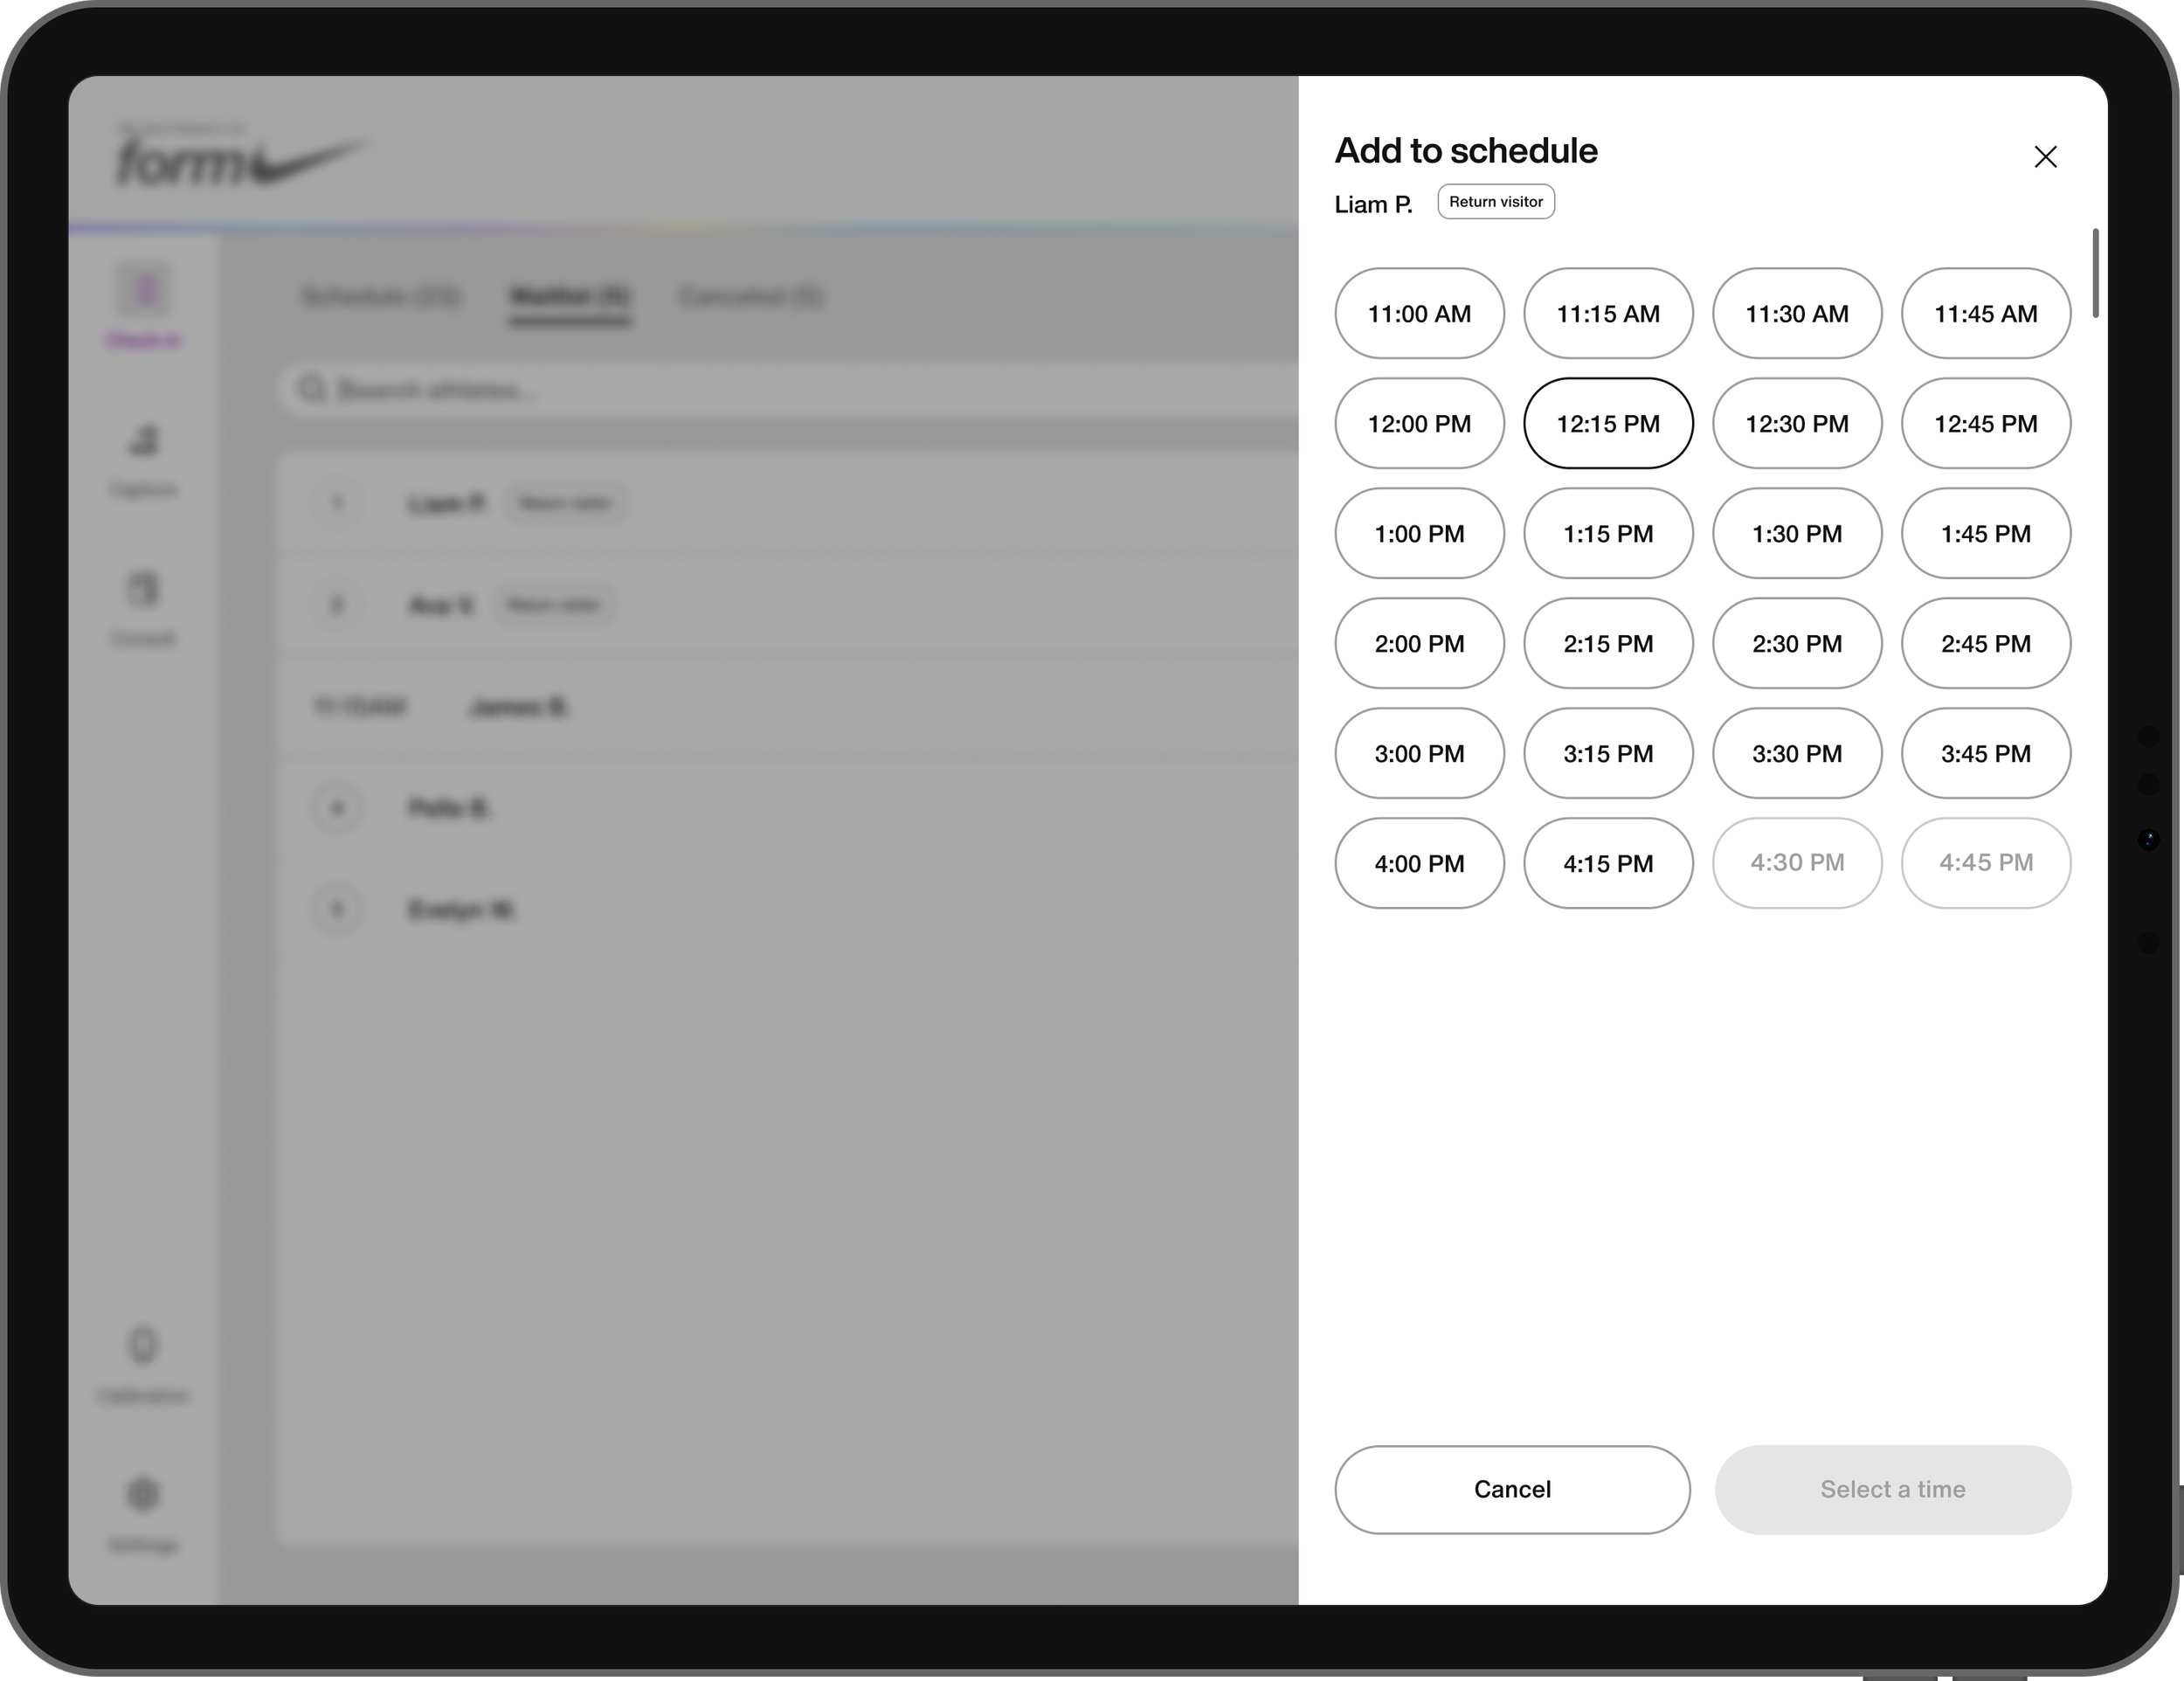Select the 11:00 AM time slot
This screenshot has width=2184, height=1681.
point(1419,313)
